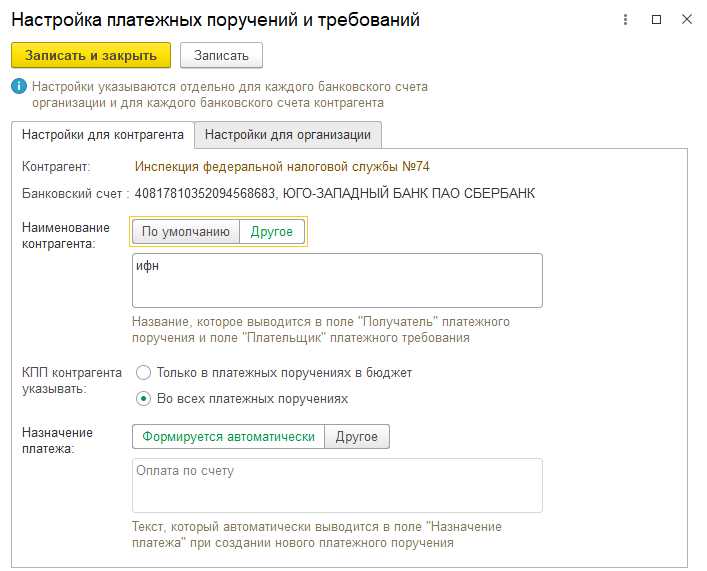Screen dimensions: 707x571
Task: Click the bank account text '40817810352094568683, ЮГО-ЗАПАДНЫЙ БАНК ПАО СБЕРБАНК'
Action: (335, 193)
